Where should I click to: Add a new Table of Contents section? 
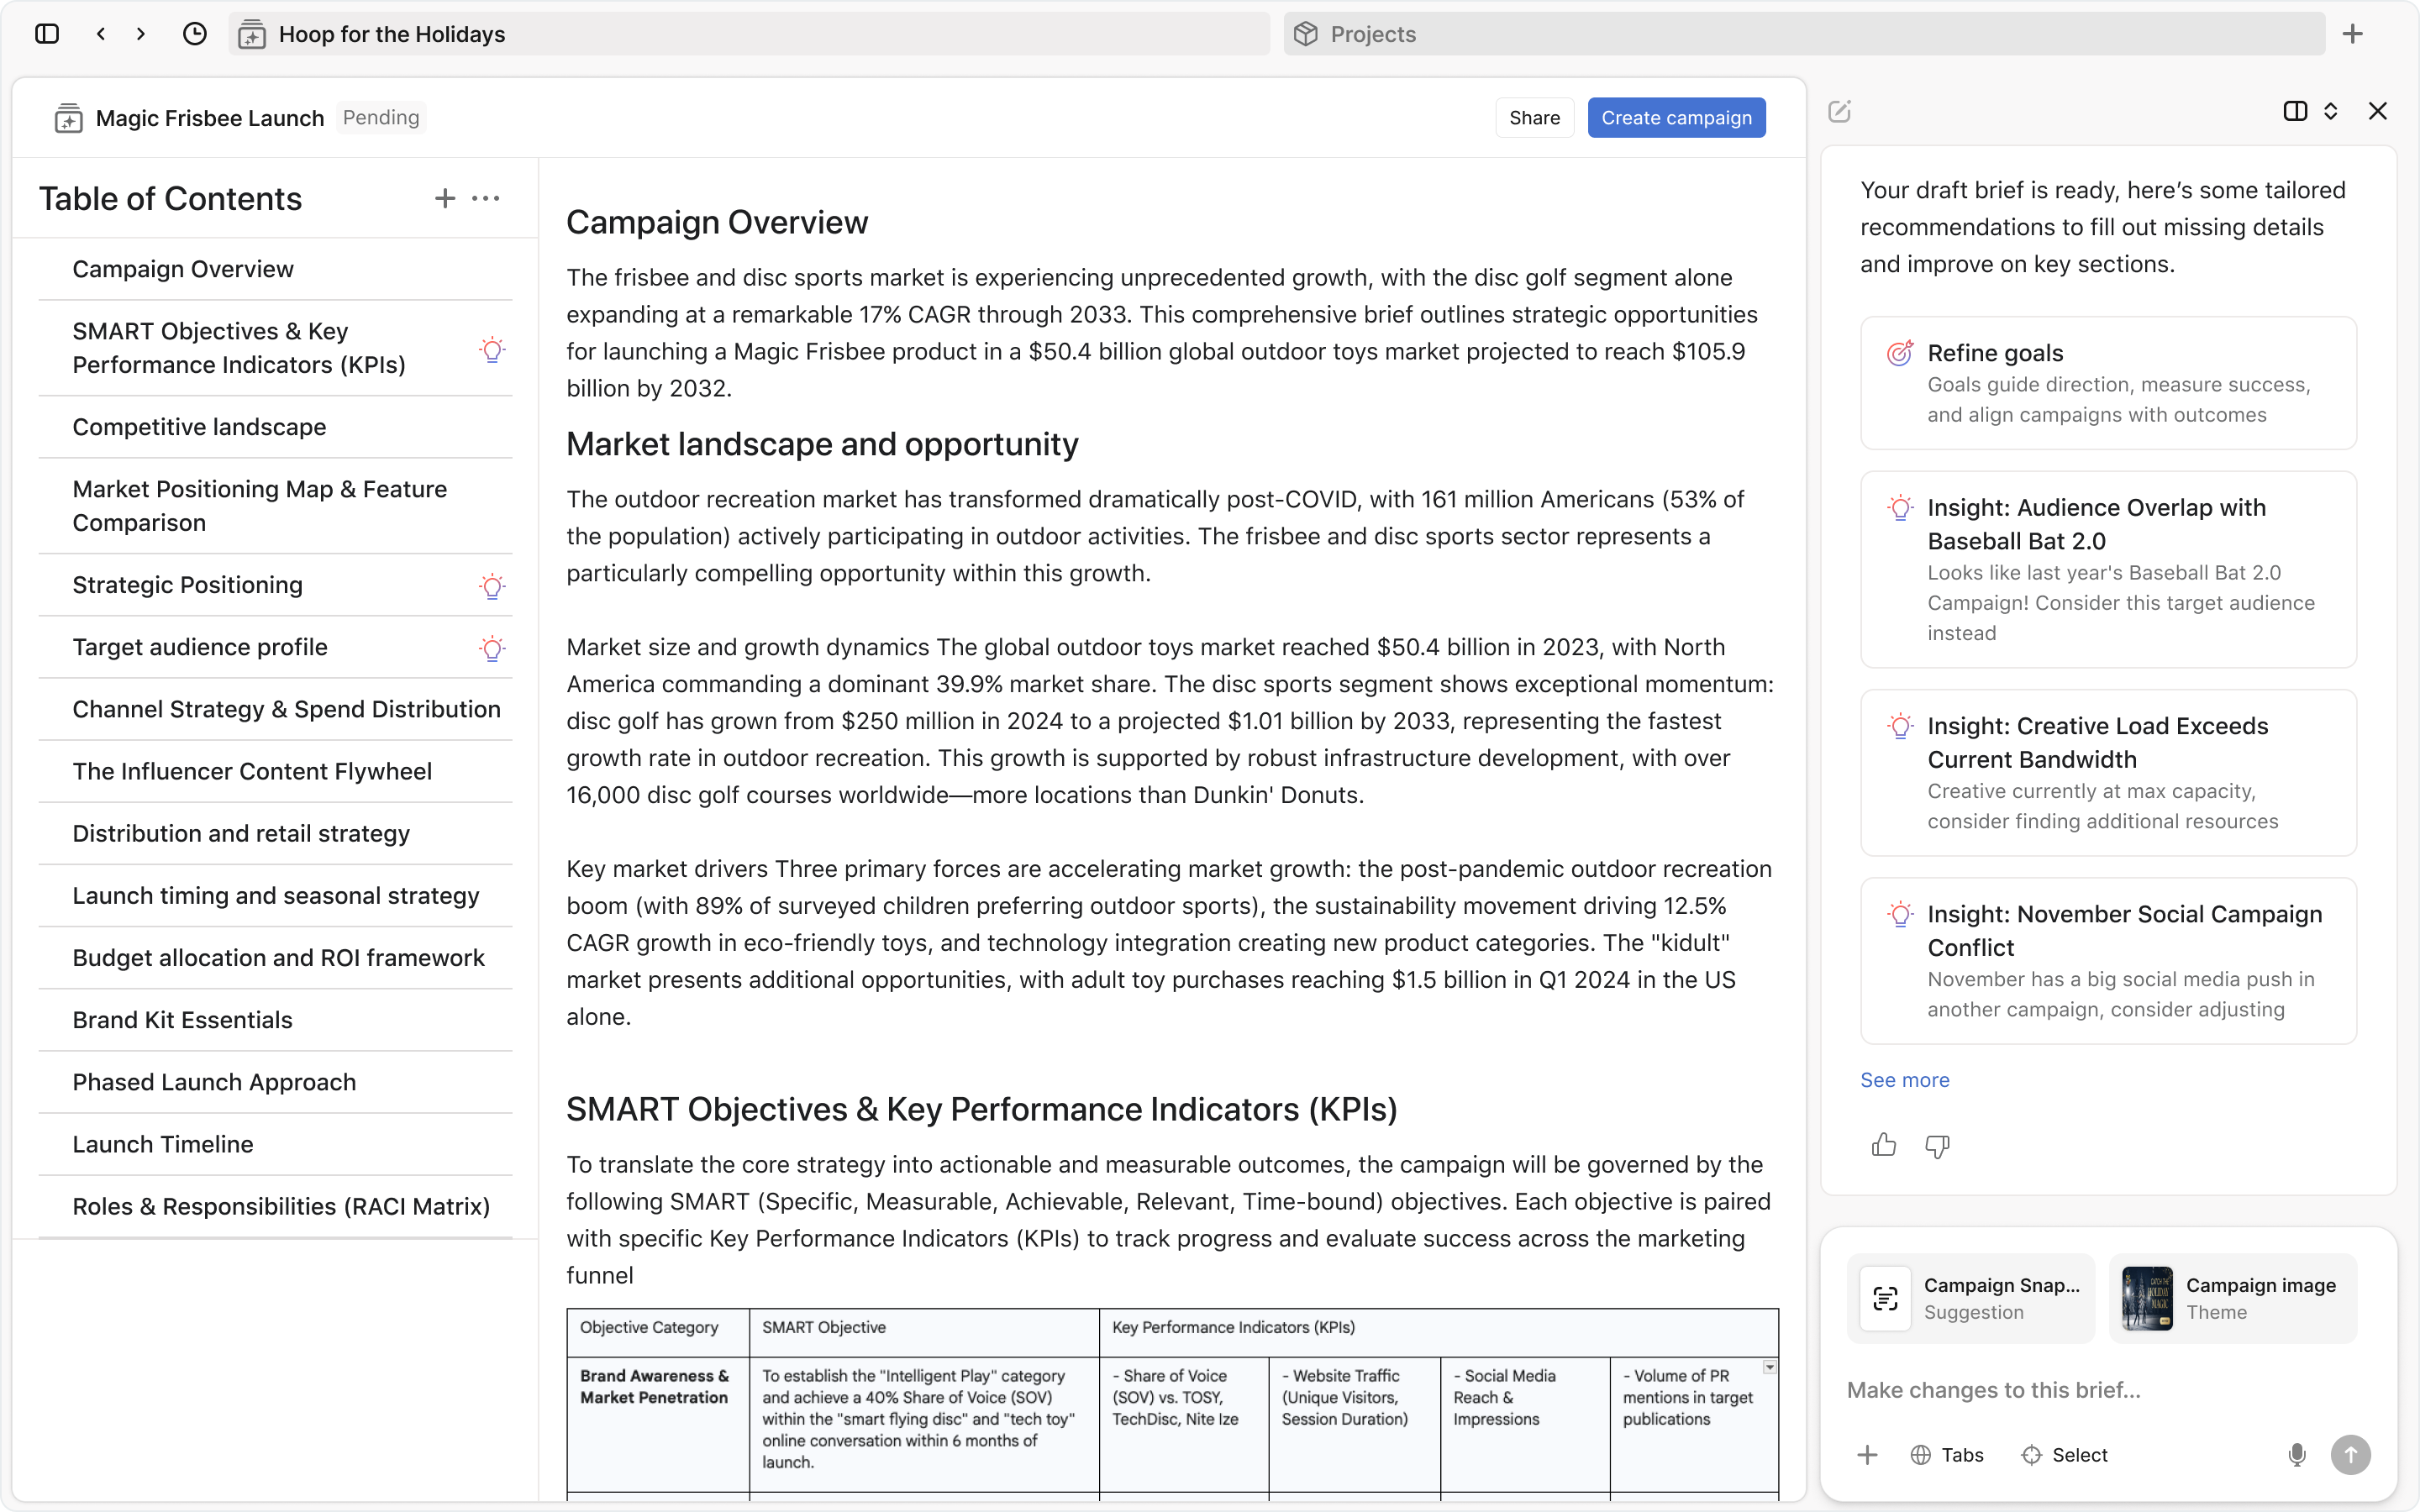445,198
